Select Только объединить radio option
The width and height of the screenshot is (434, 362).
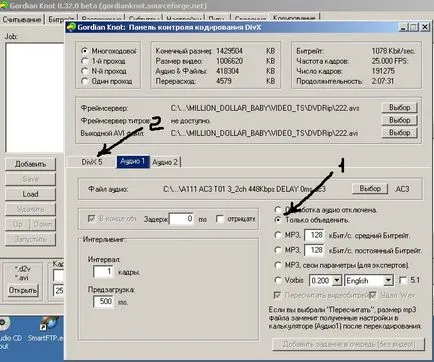coord(277,220)
